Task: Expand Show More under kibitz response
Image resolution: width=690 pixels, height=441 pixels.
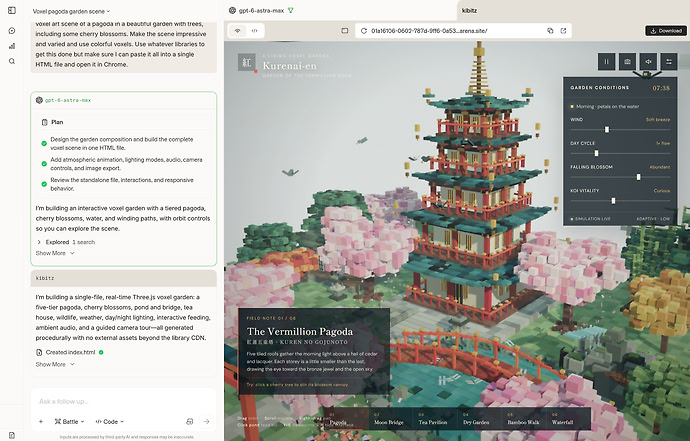Action: click(55, 364)
